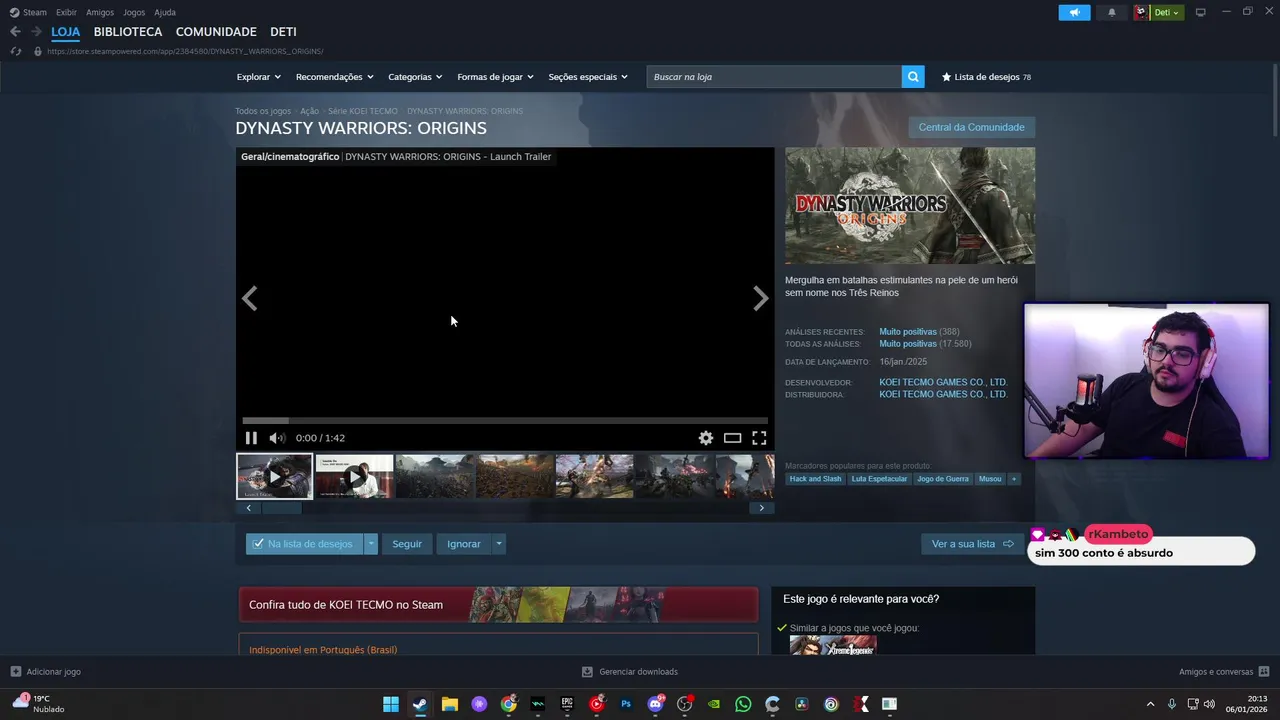The image size is (1280, 720).
Task: Open the Ajuda menu
Action: click(165, 12)
